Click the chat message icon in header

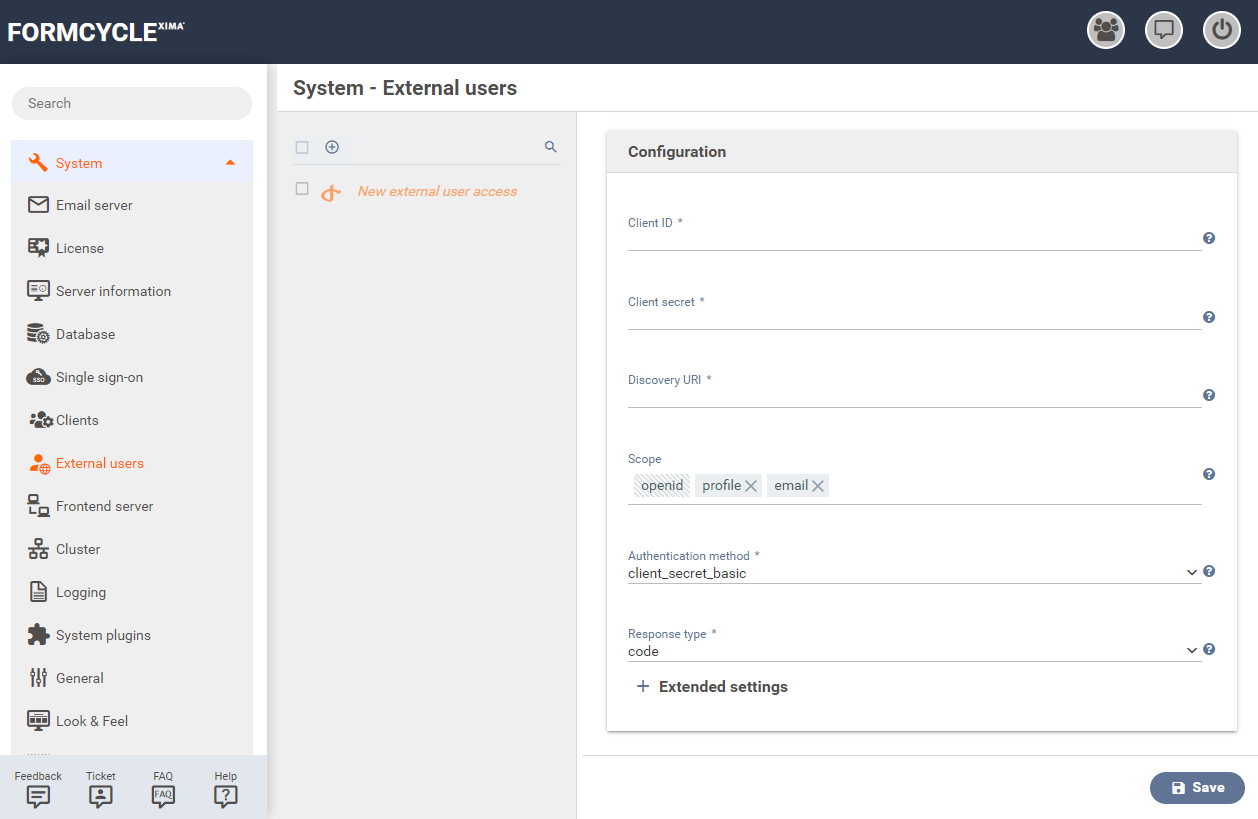(1164, 30)
